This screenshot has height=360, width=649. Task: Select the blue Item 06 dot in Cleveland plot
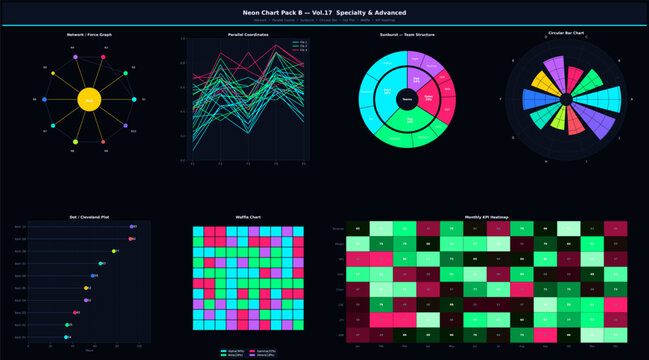coord(93,276)
